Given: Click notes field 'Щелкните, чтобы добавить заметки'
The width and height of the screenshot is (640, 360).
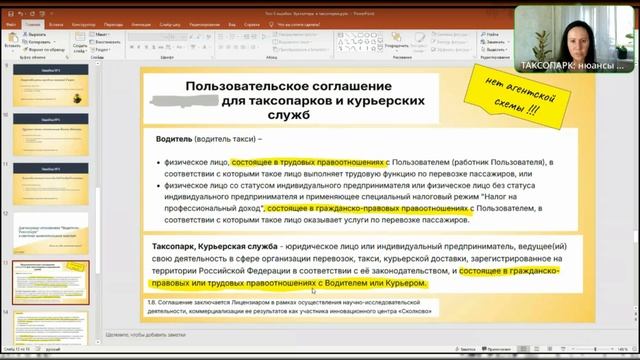Looking at the screenshot, I should click(145, 335).
